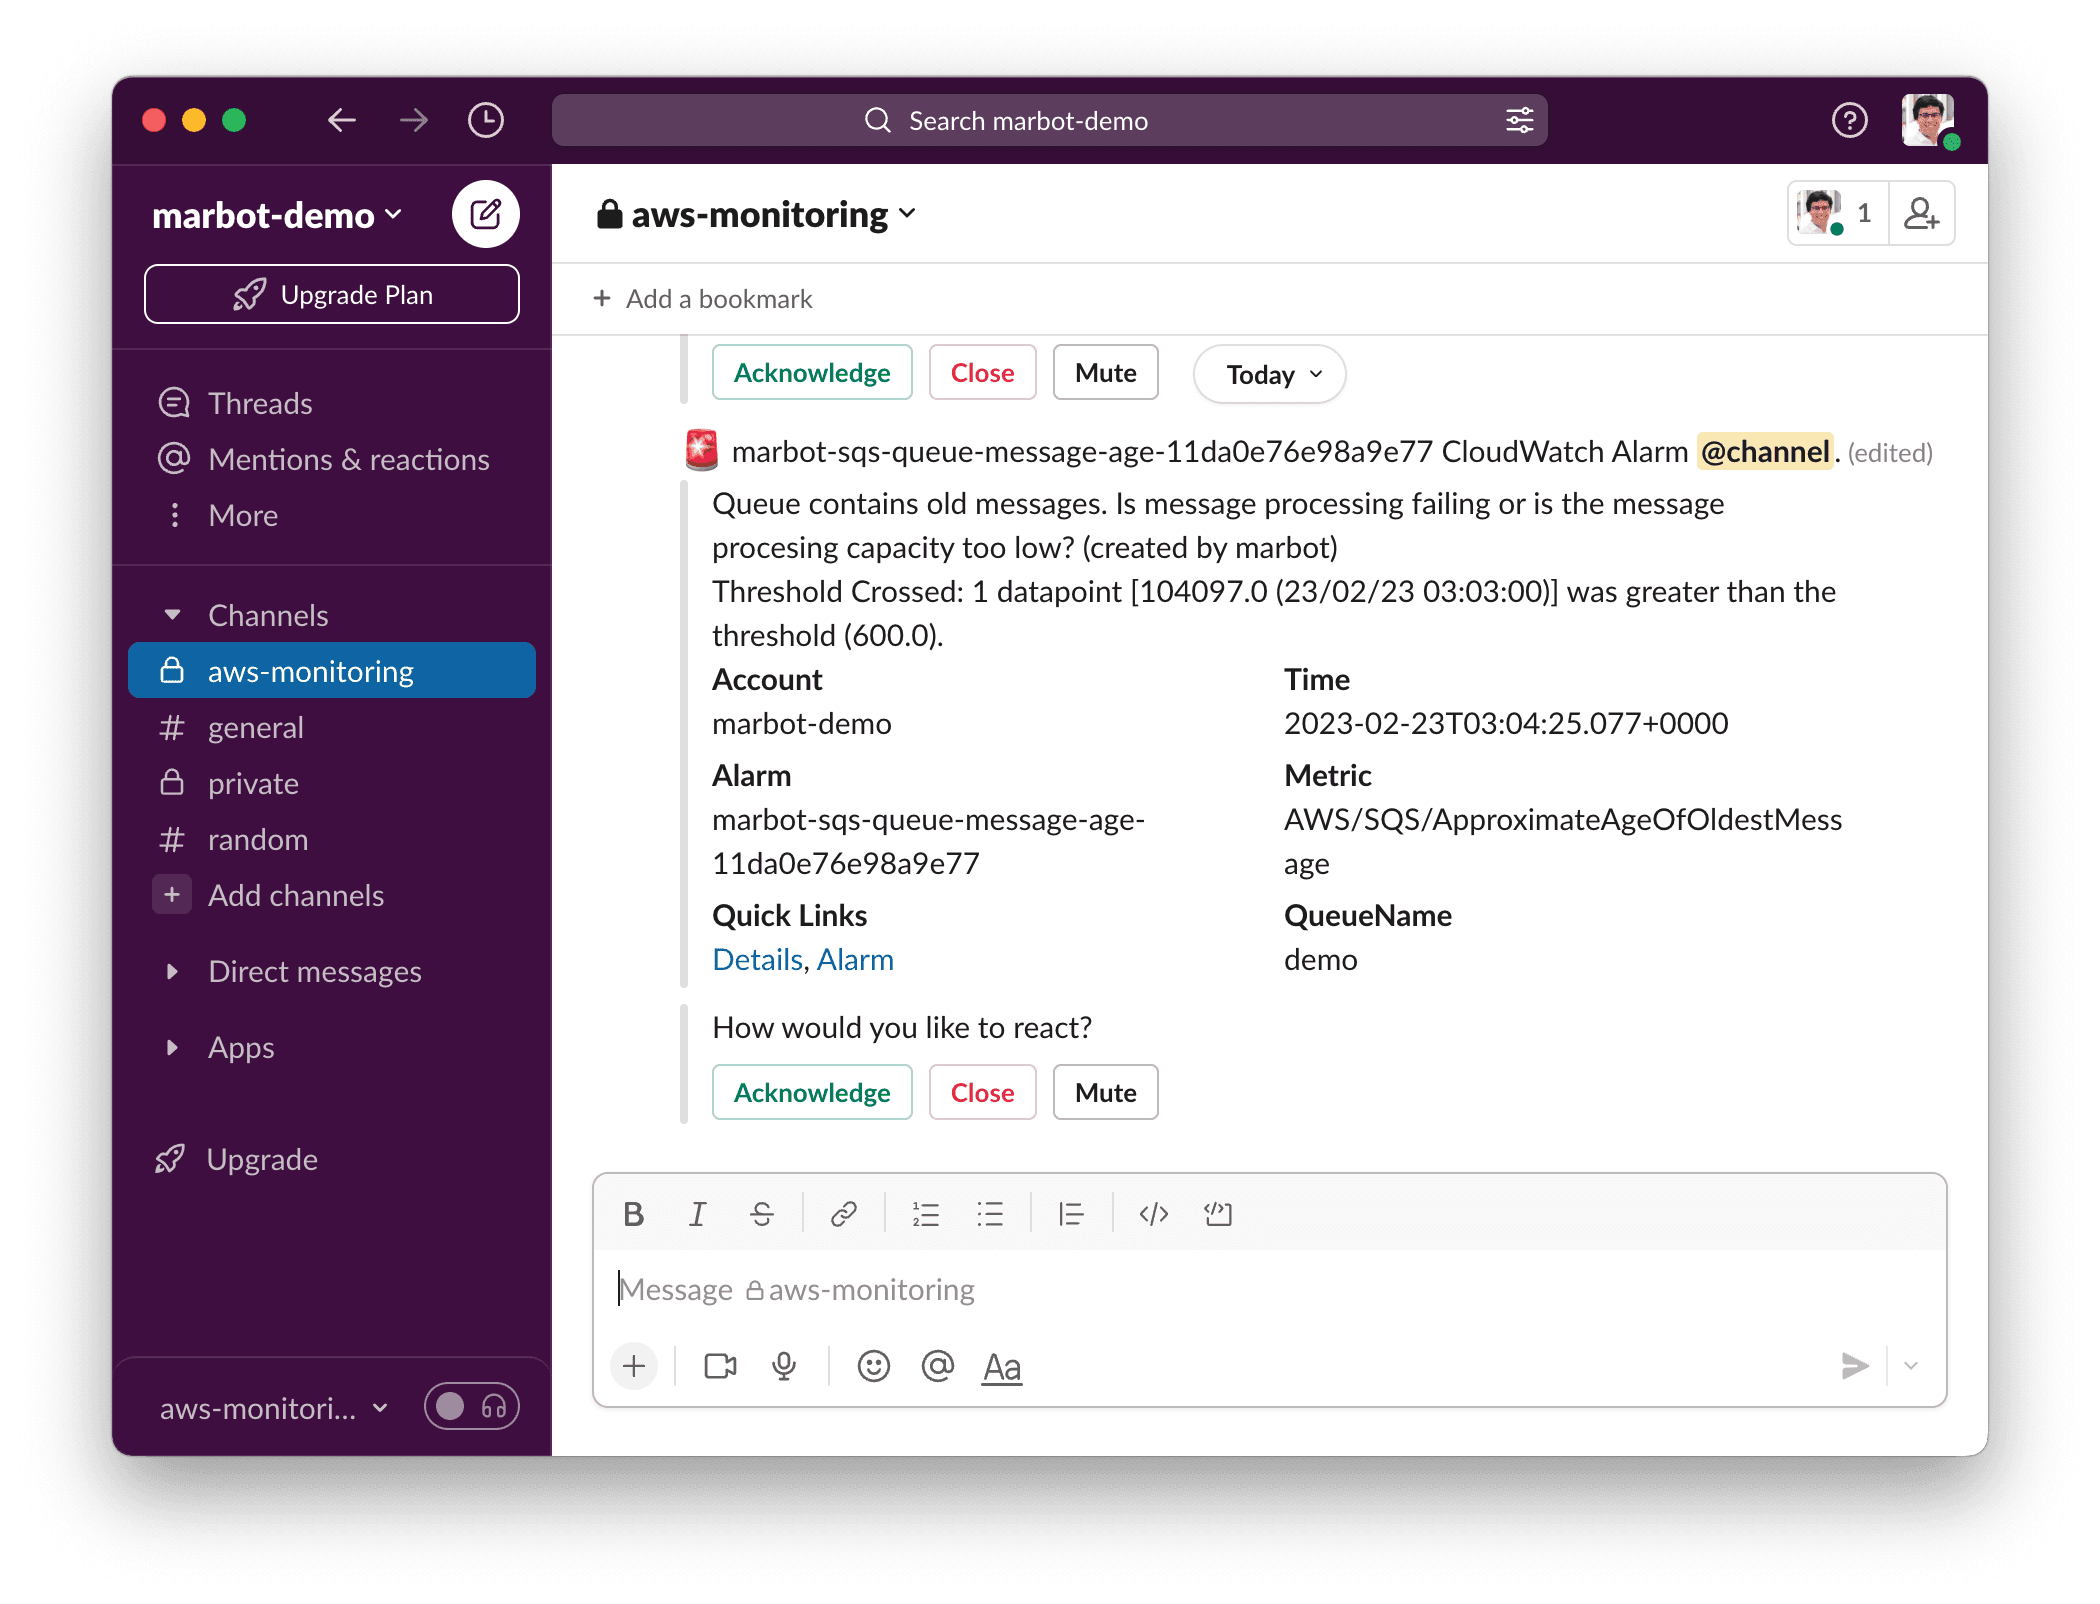
Task: Record a video clip
Action: point(718,1366)
